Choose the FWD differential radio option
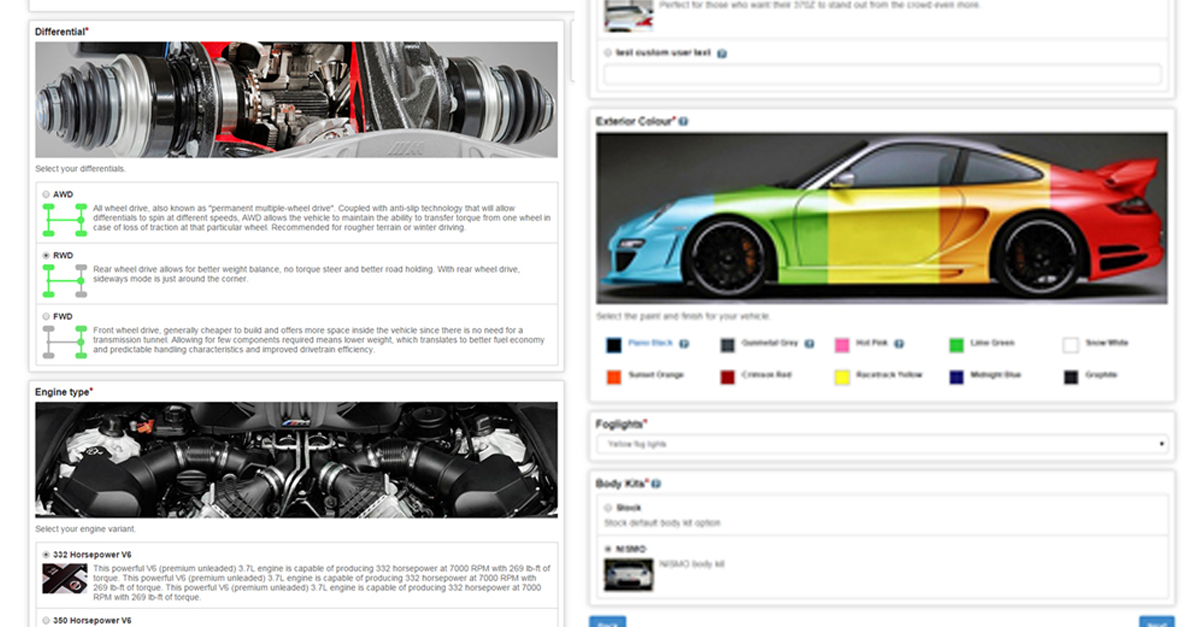1200x627 pixels. point(46,317)
